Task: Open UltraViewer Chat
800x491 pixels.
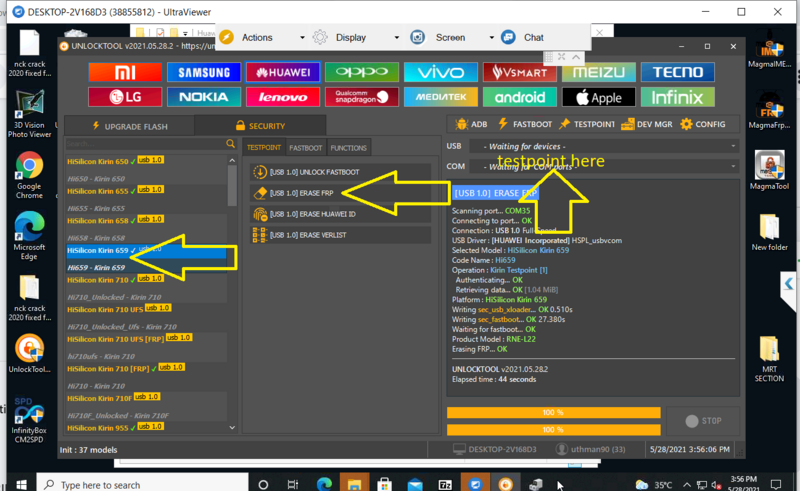Action: (523, 37)
